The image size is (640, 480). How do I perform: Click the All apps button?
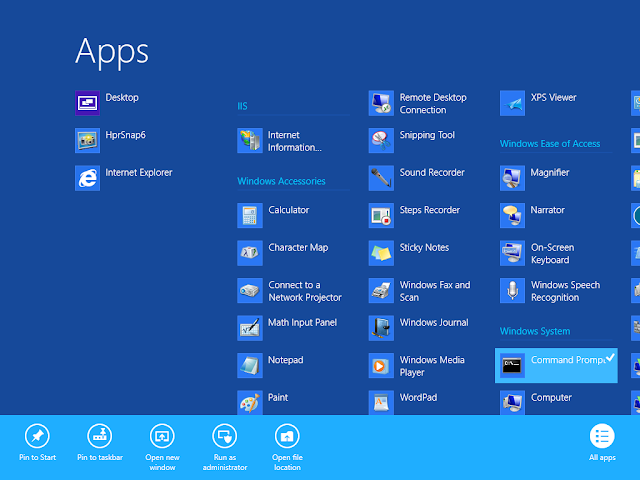click(x=602, y=444)
